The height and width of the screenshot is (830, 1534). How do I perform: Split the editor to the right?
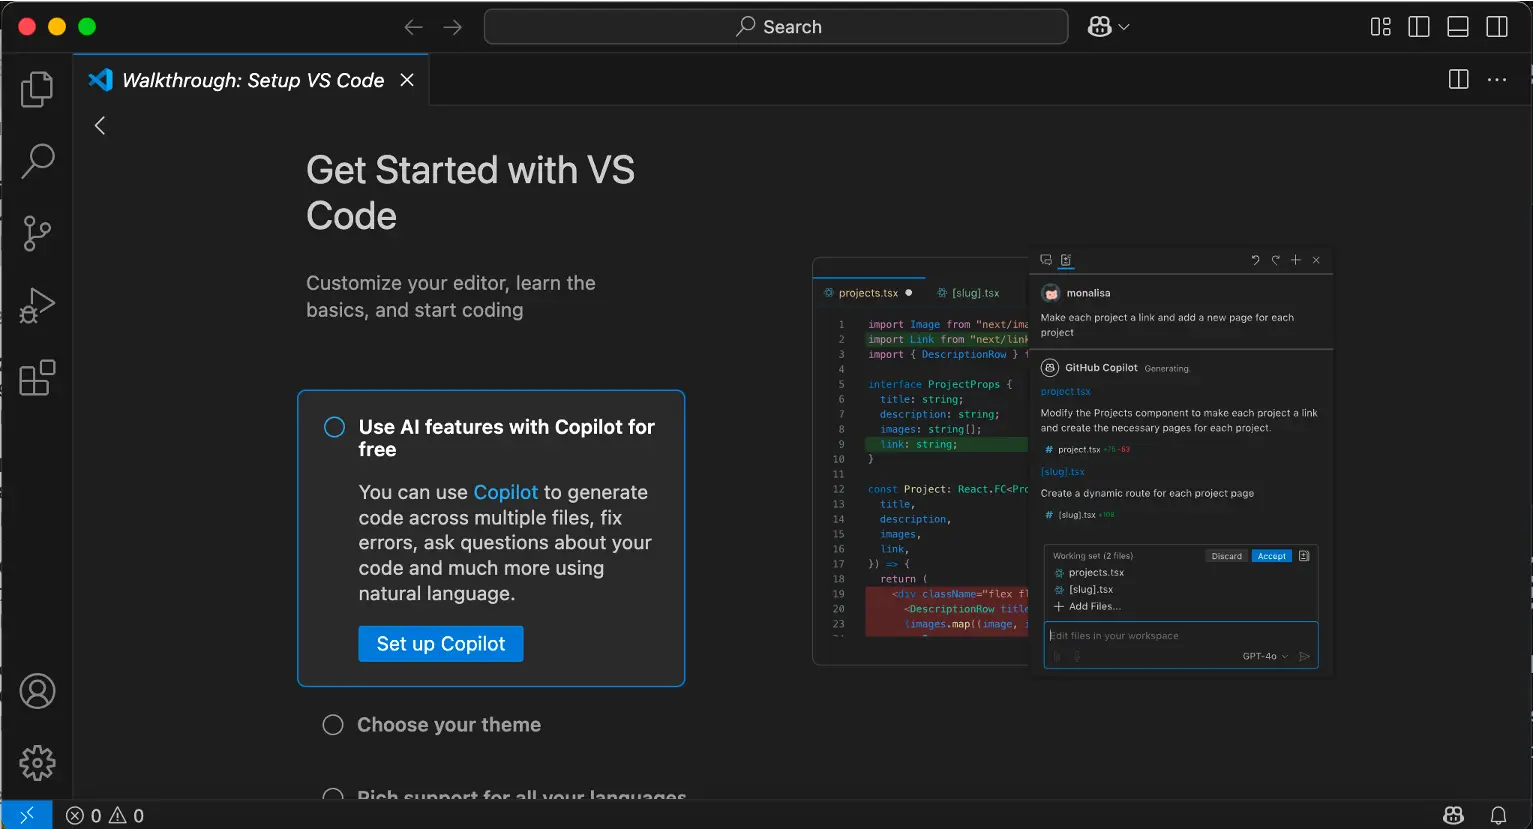point(1459,79)
